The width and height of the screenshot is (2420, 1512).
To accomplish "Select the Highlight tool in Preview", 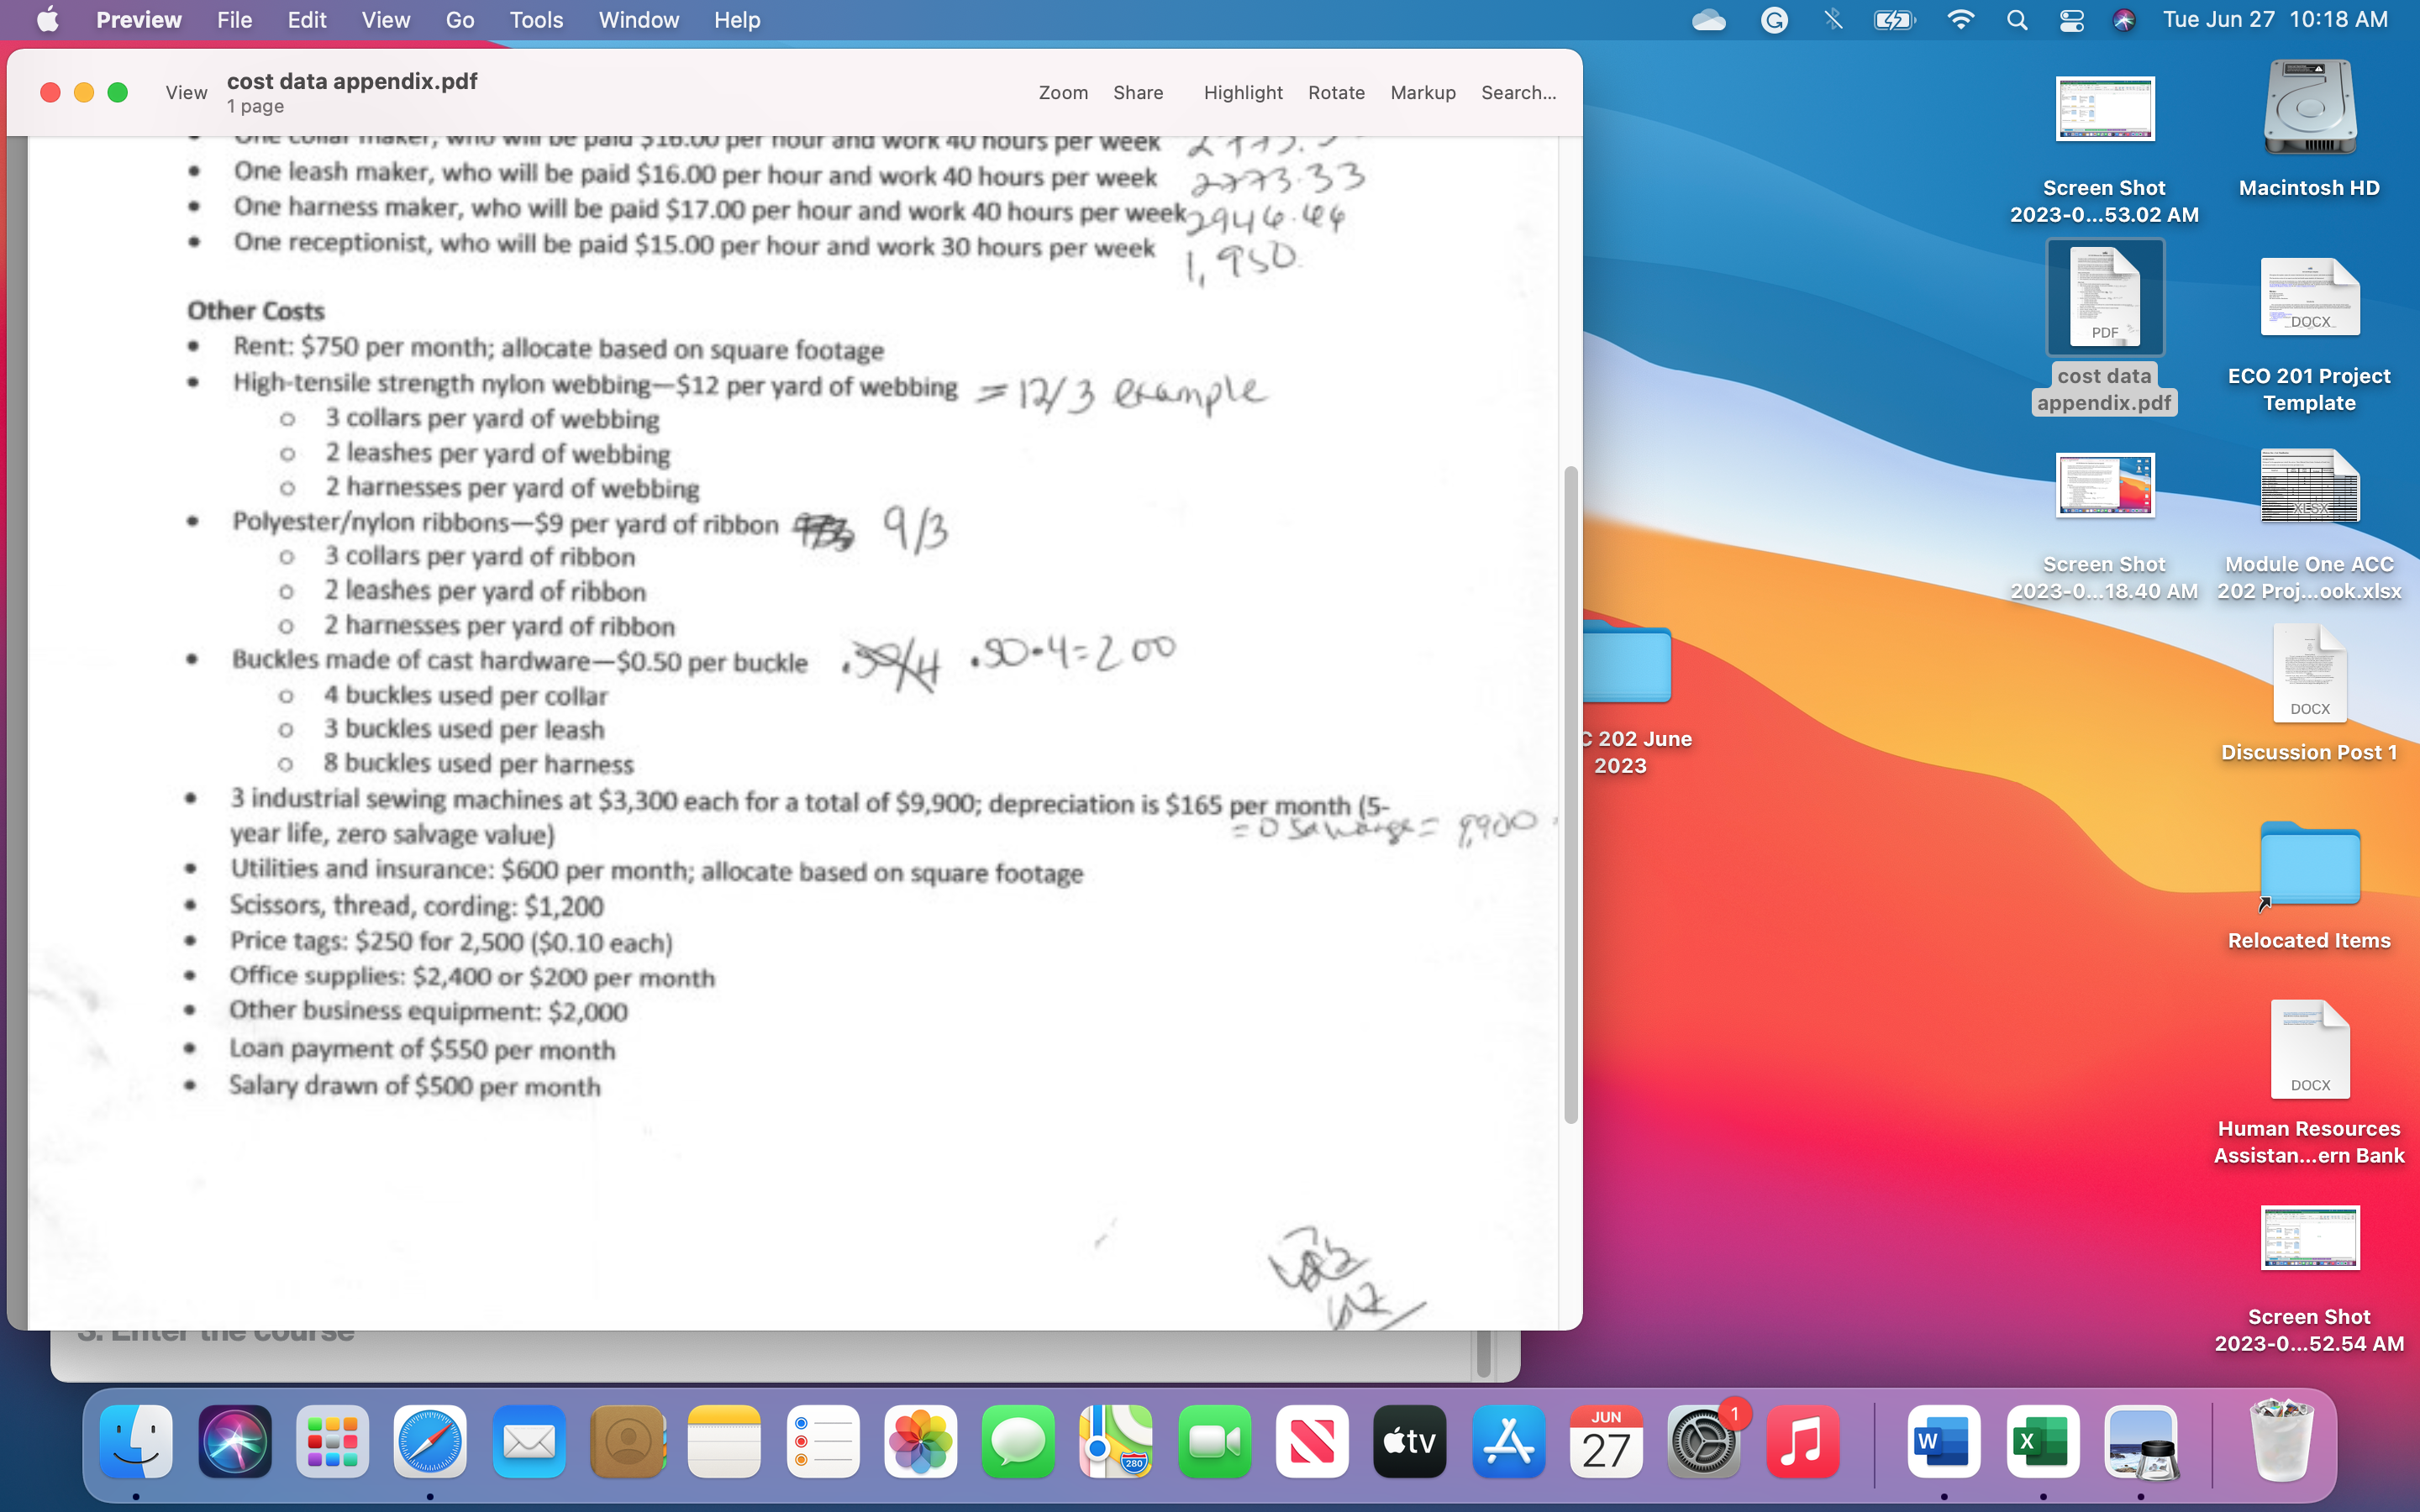I will [x=1242, y=92].
